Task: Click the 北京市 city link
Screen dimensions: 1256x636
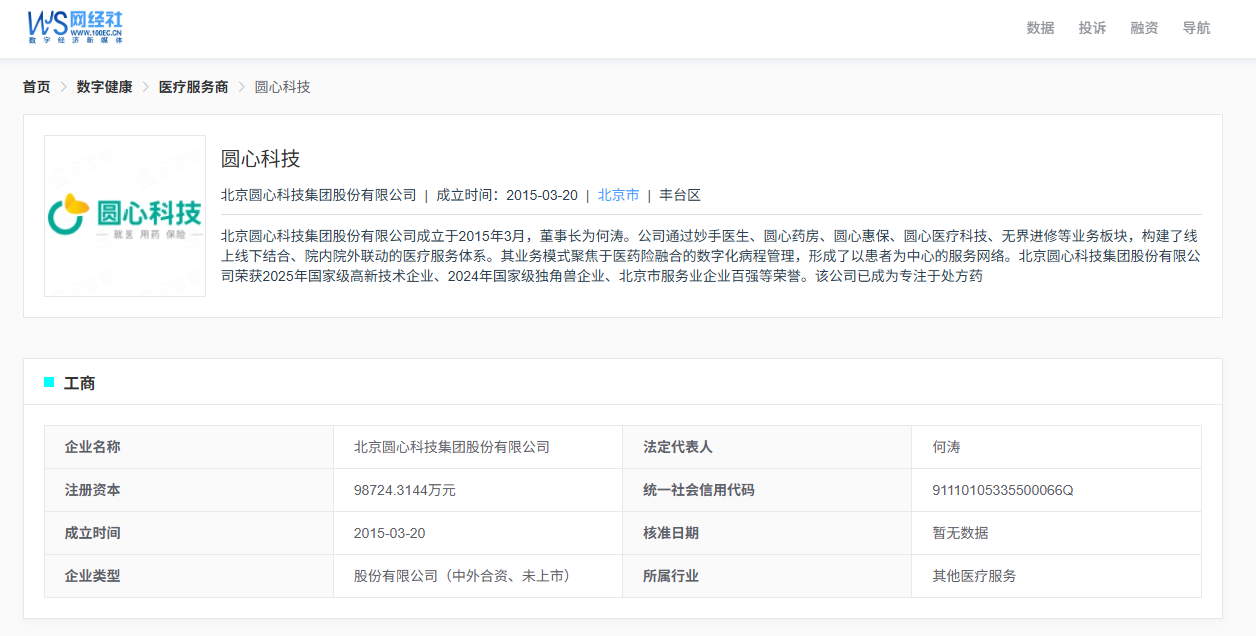Action: coord(618,195)
